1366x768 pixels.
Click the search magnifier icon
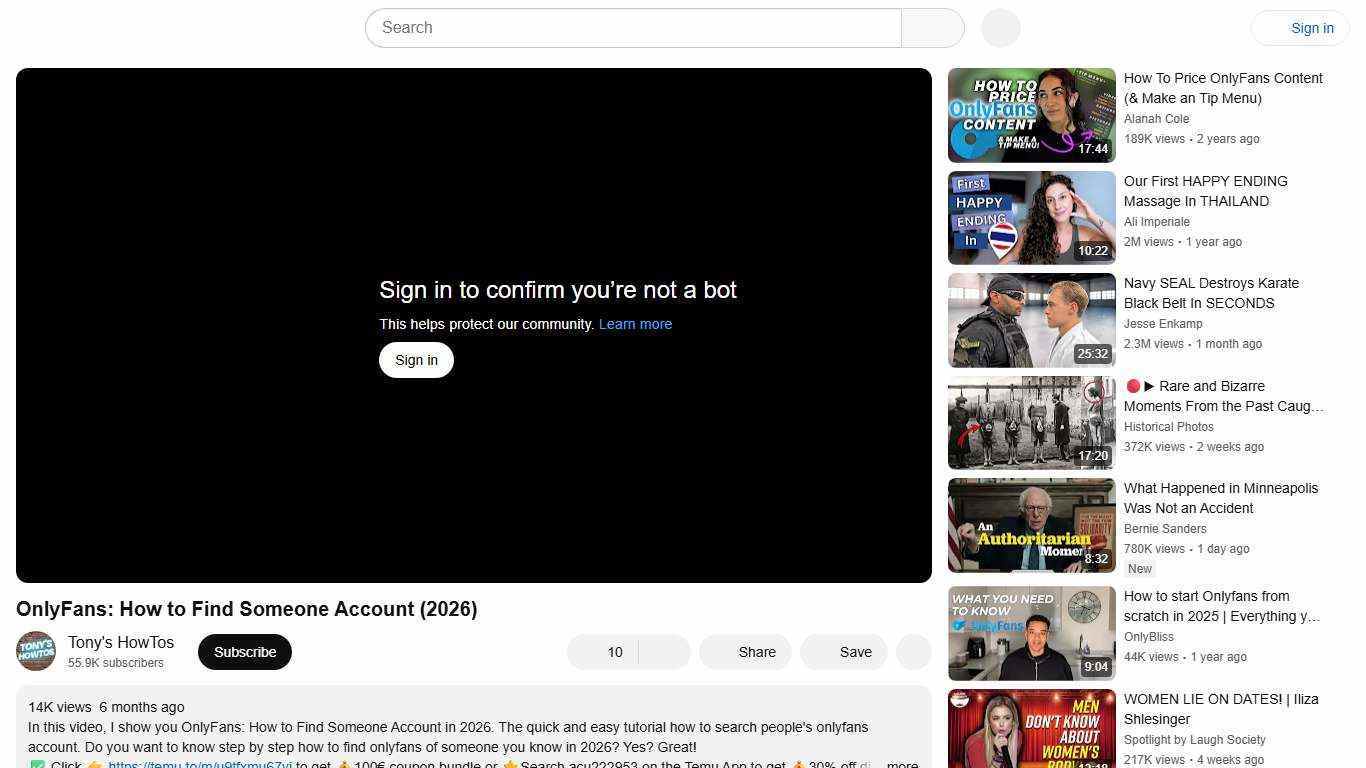point(931,27)
